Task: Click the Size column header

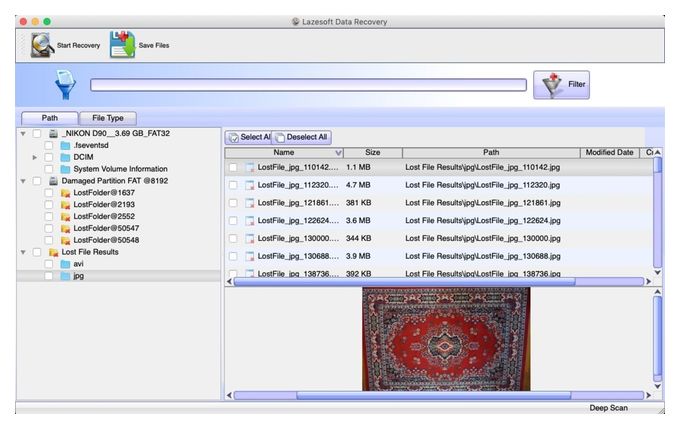Action: pos(373,153)
